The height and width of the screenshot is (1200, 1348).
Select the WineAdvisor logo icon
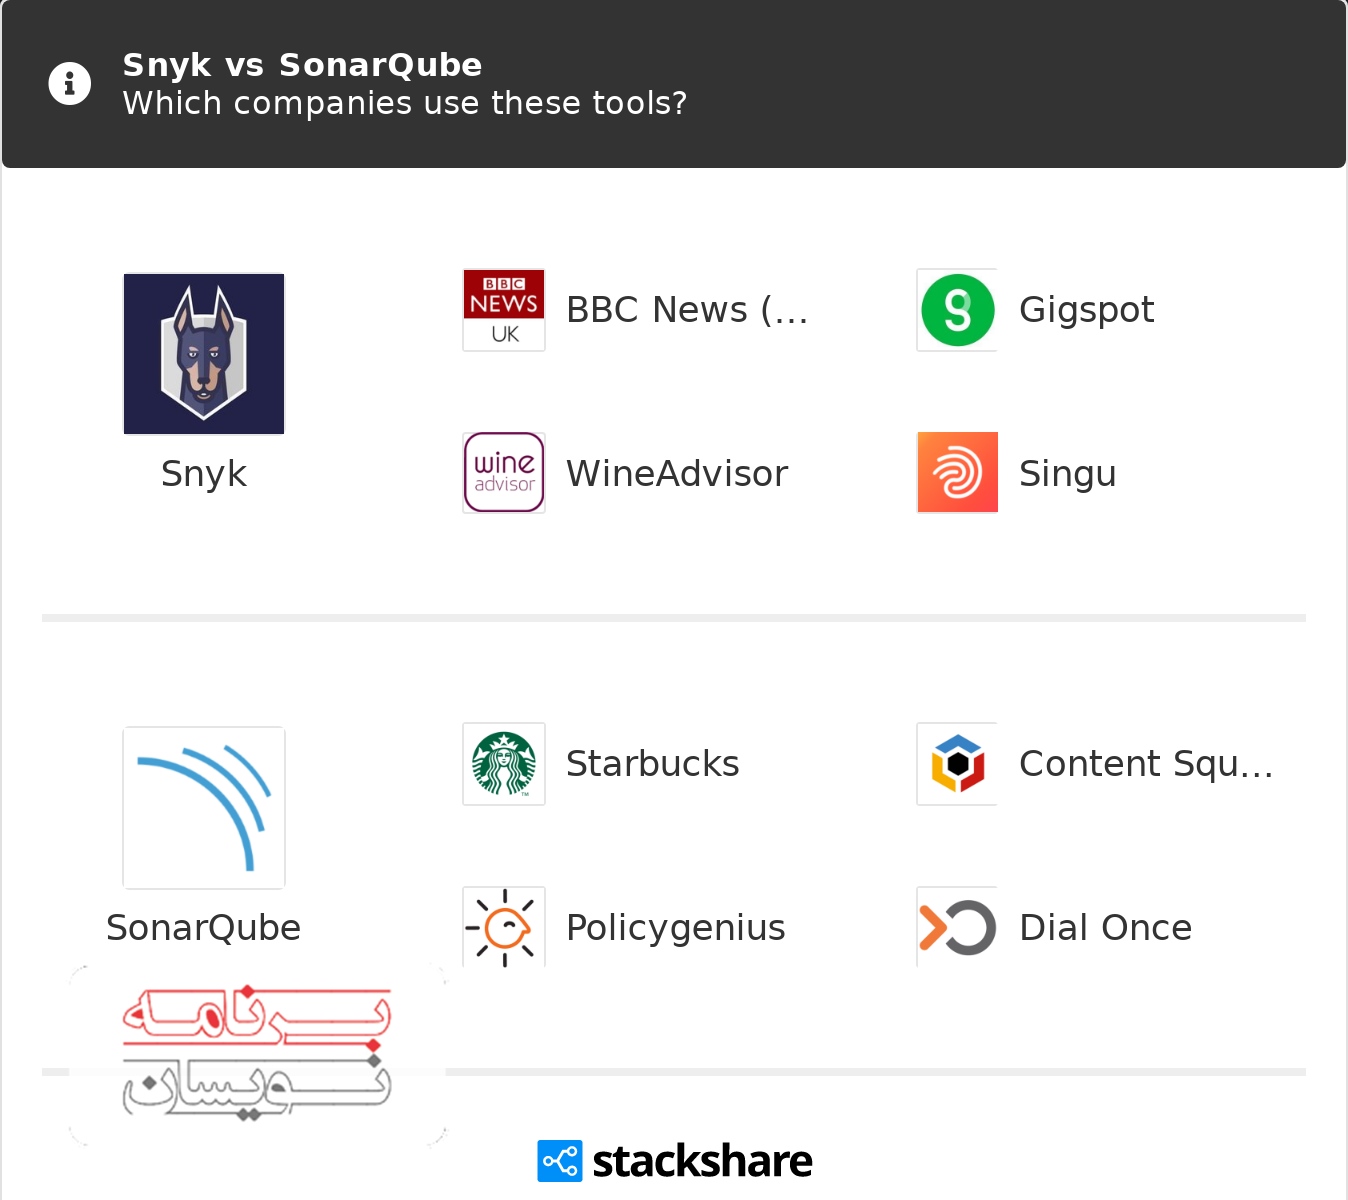(504, 473)
